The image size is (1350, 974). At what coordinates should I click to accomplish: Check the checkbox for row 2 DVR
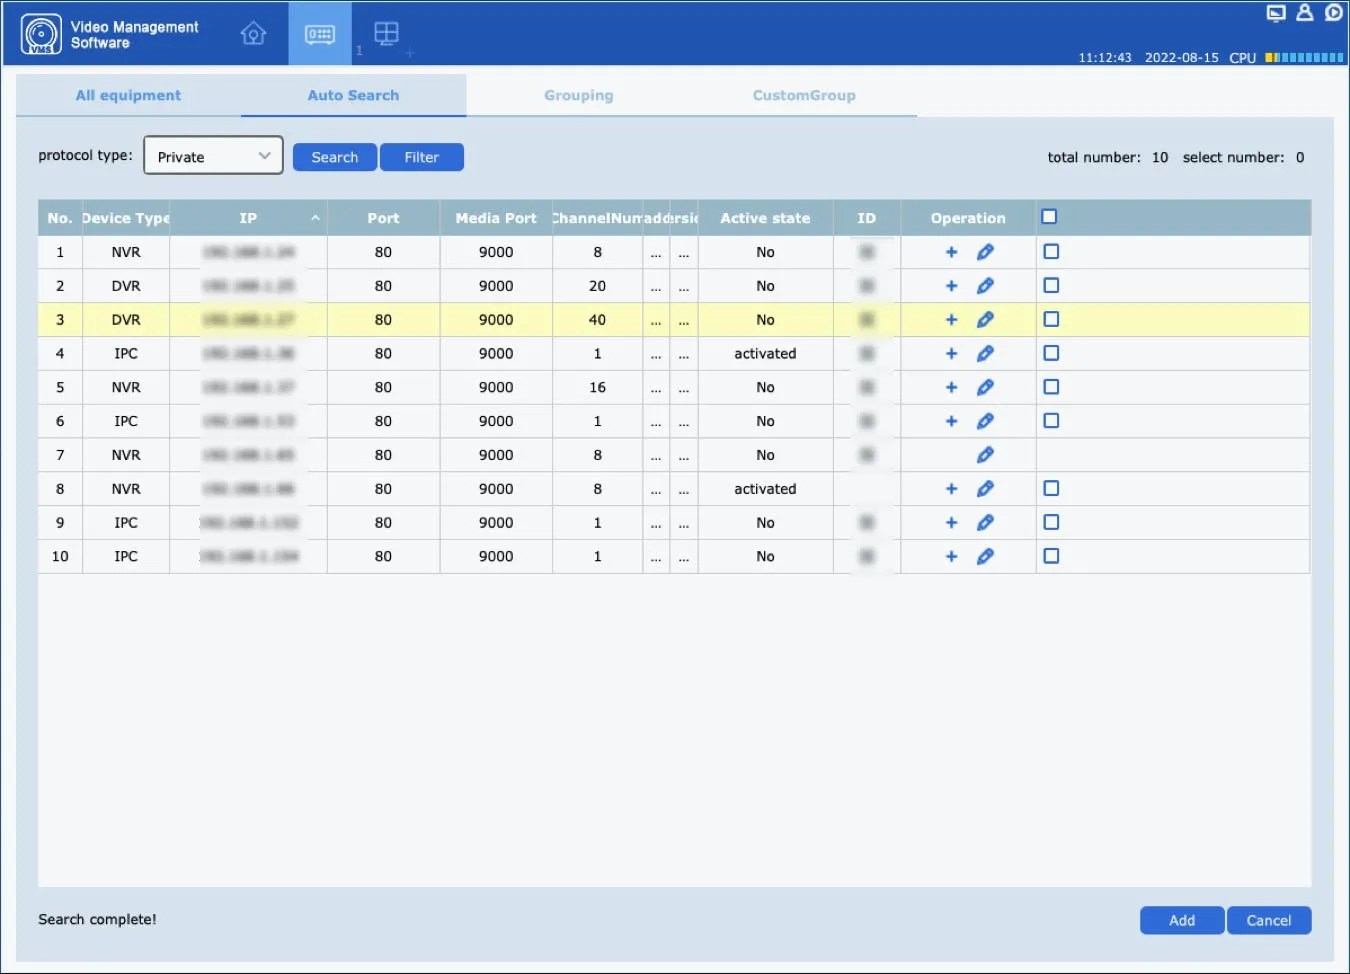[1051, 286]
